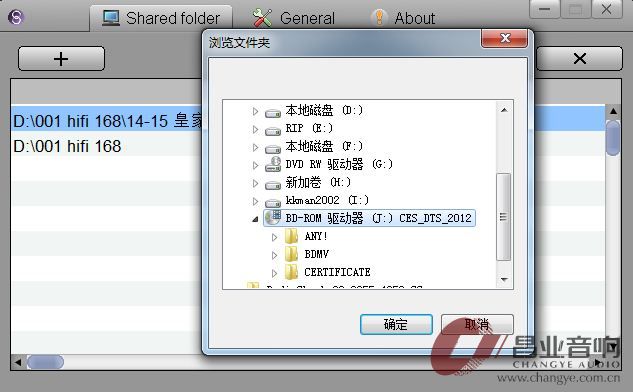Click drive icon for 新加卷 (H:)
This screenshot has height=392, width=633.
pos(273,185)
